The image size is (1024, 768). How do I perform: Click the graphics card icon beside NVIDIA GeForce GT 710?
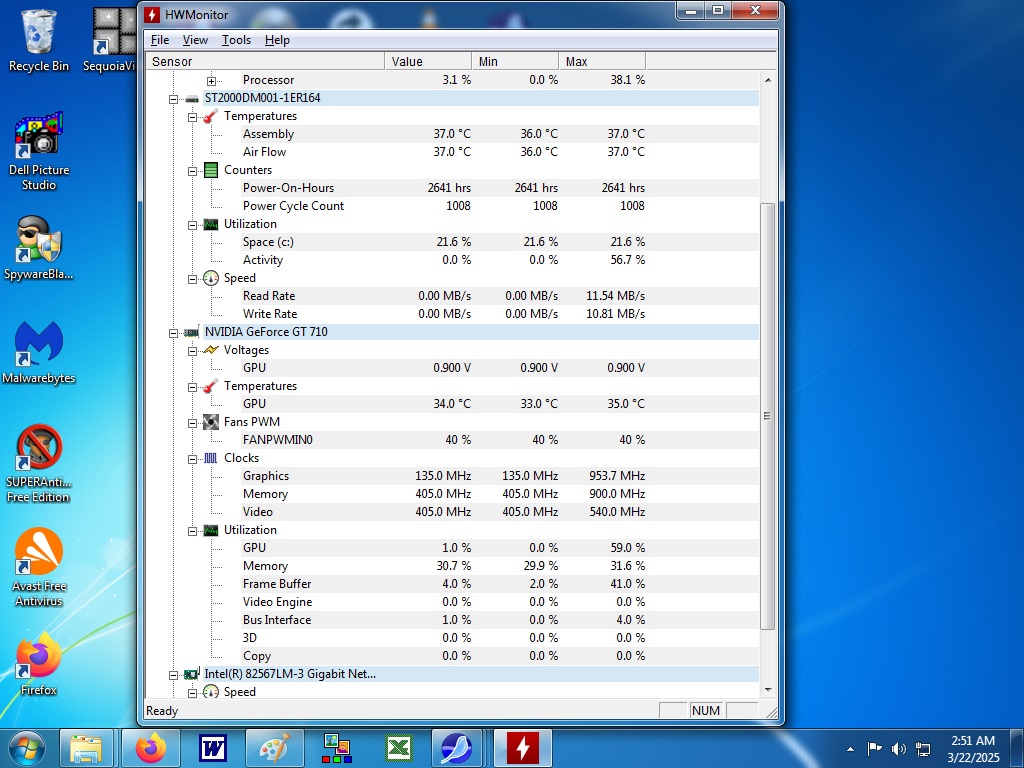tap(191, 332)
